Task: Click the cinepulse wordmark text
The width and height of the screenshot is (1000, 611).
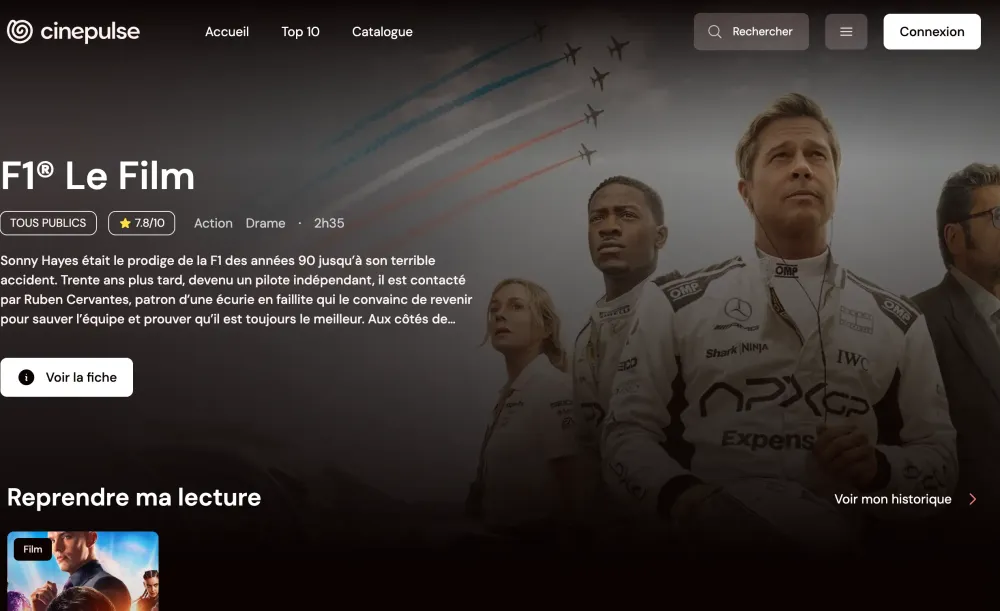Action: (90, 32)
